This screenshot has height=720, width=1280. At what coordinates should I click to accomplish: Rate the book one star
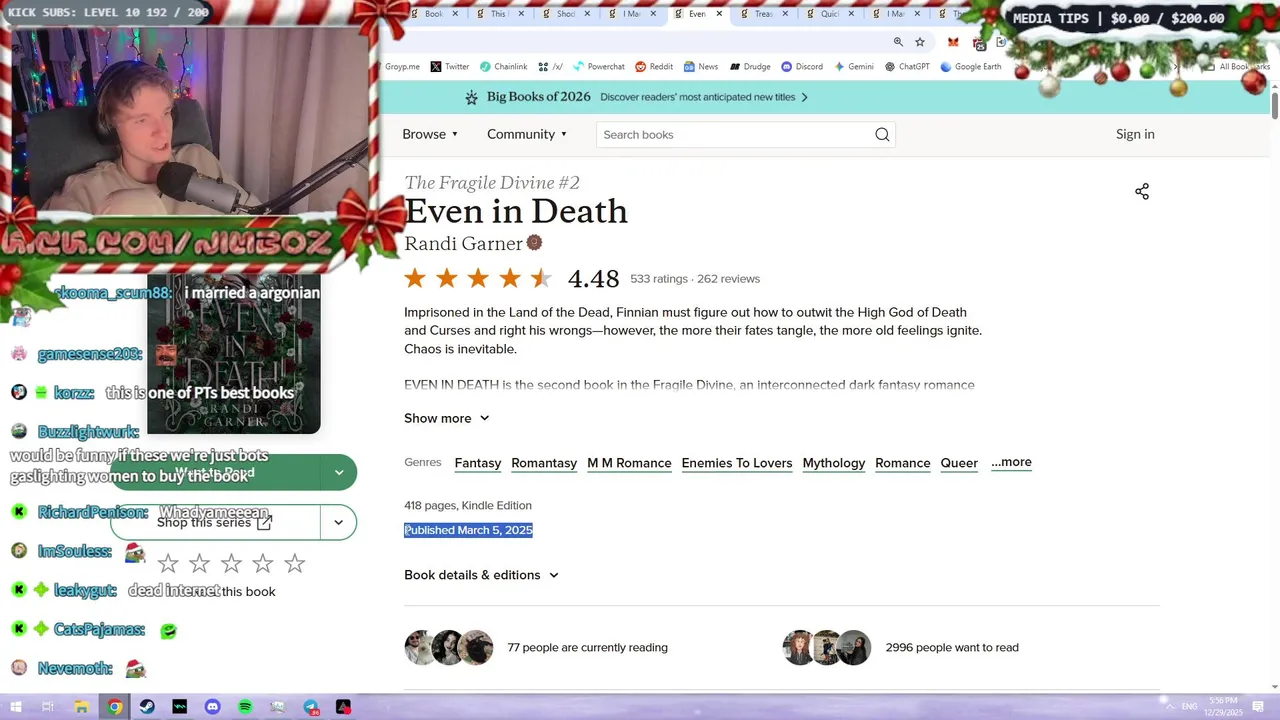tap(168, 564)
